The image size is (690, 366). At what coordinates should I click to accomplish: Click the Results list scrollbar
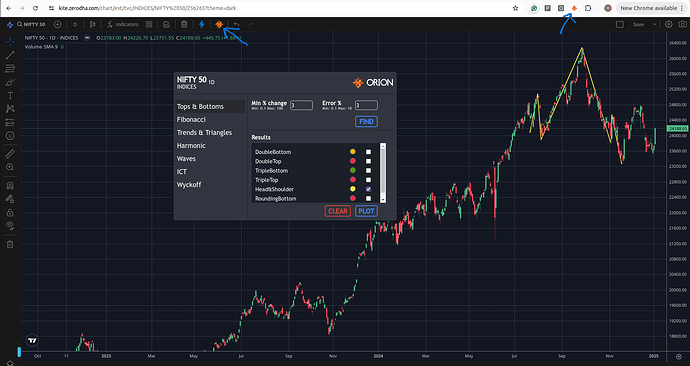coord(383,172)
